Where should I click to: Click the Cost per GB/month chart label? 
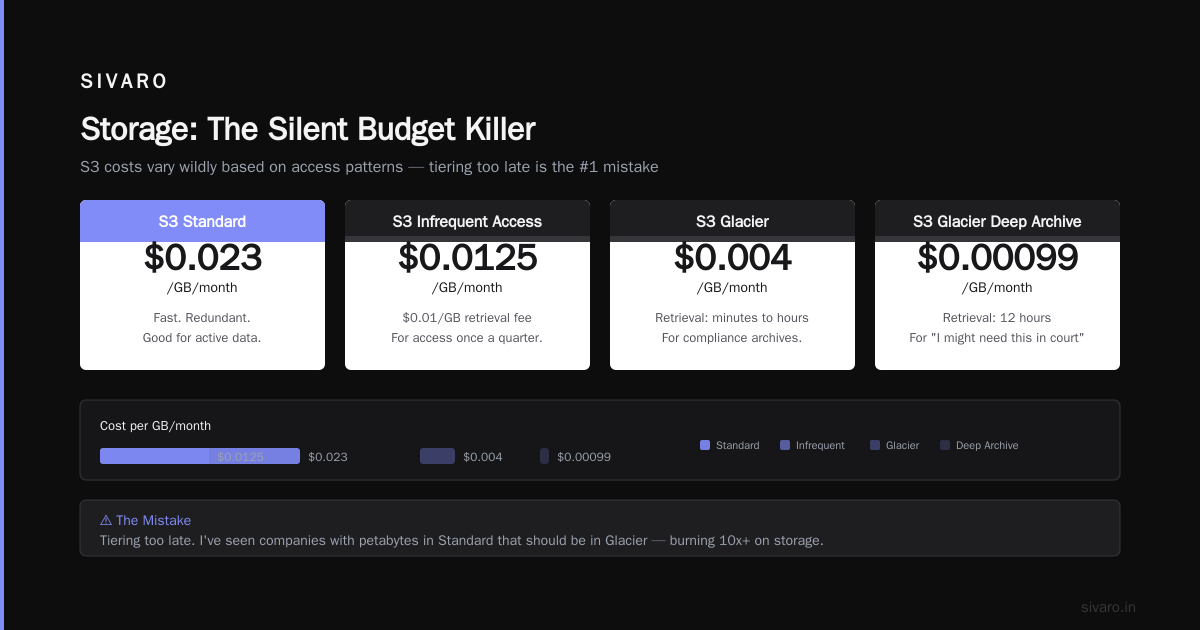tap(155, 426)
